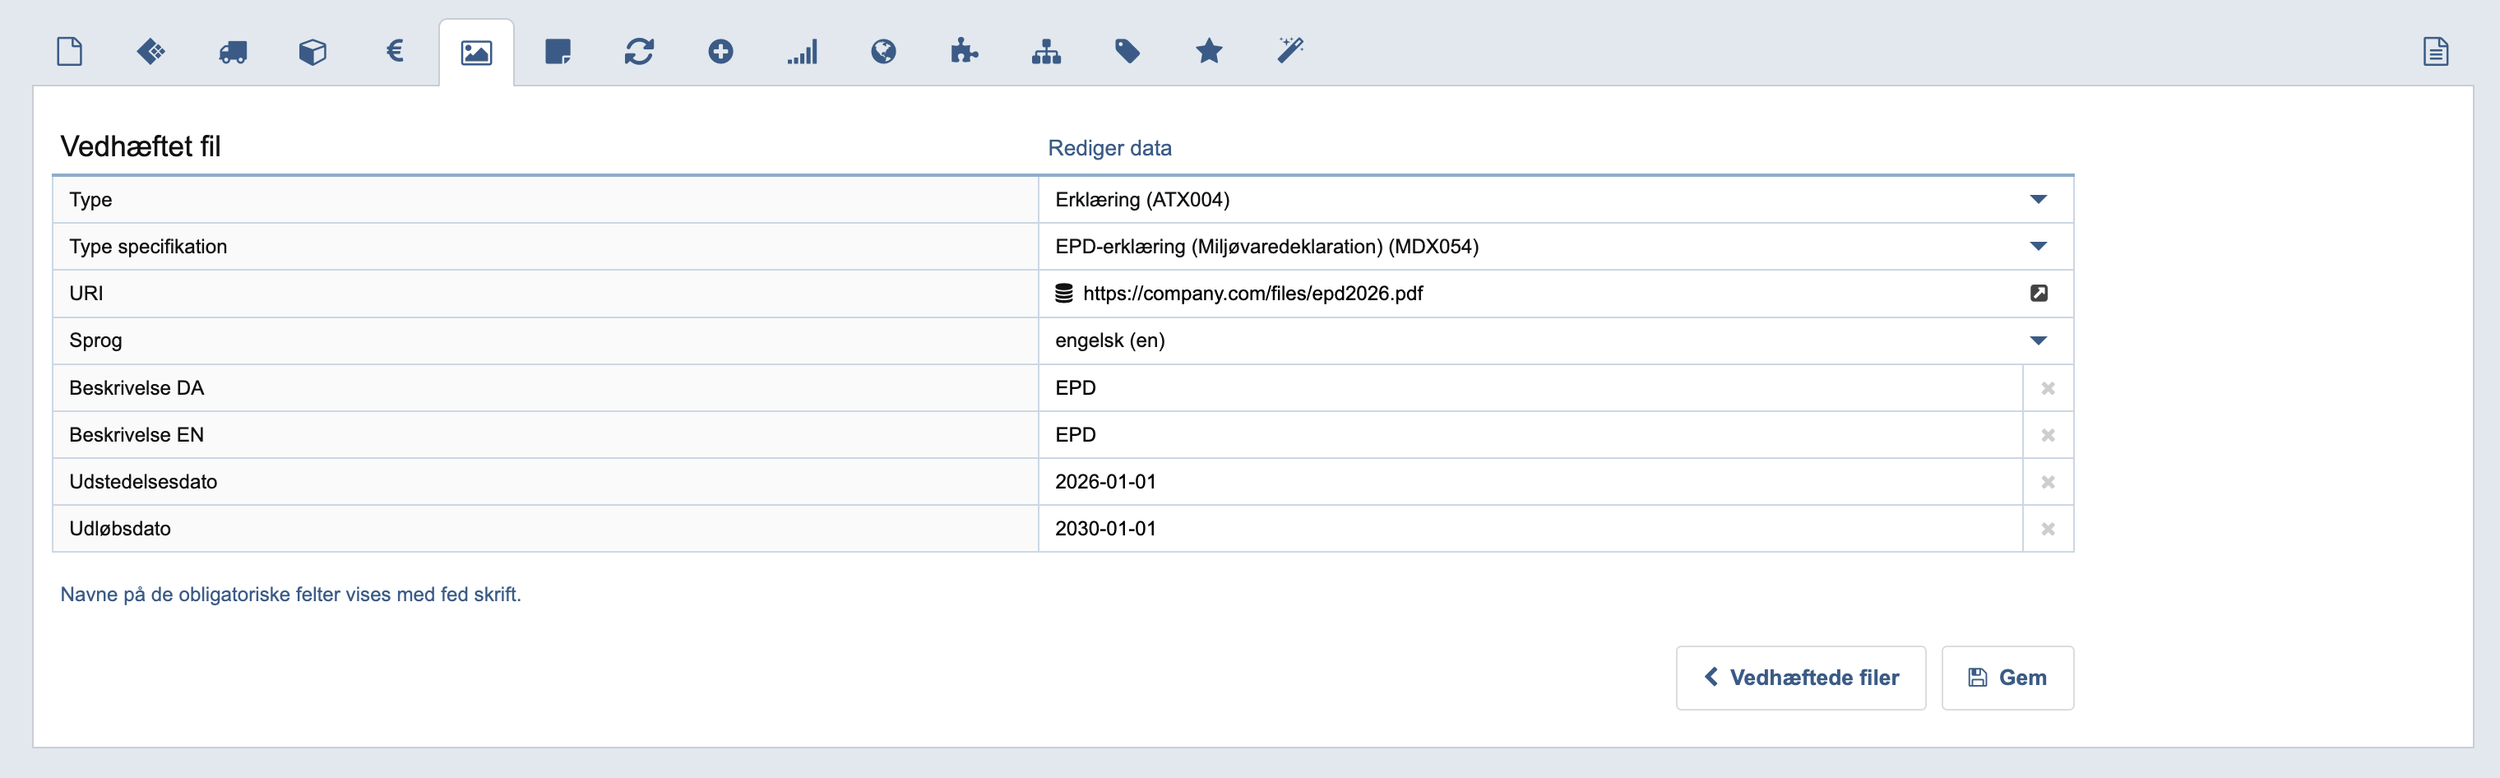2500x778 pixels.
Task: Open the URI external link icon
Action: (x=2039, y=293)
